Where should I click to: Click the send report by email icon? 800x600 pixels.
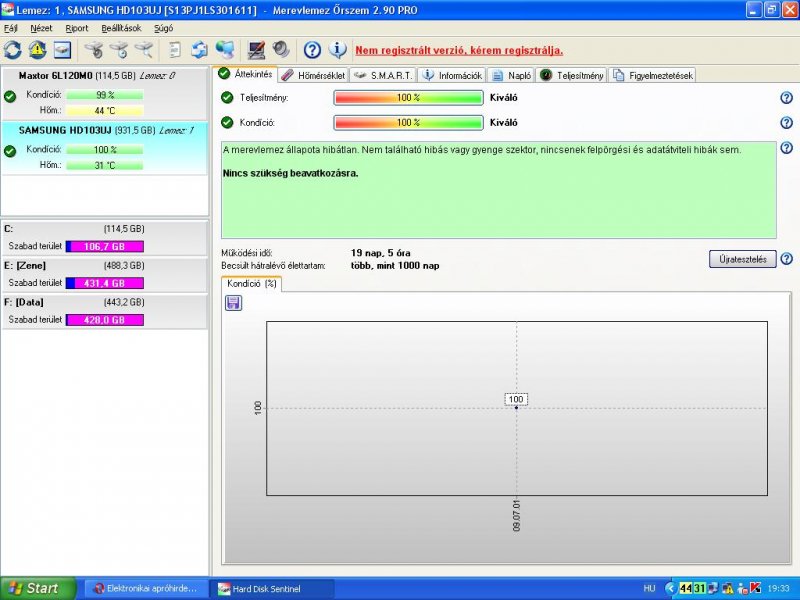point(199,50)
